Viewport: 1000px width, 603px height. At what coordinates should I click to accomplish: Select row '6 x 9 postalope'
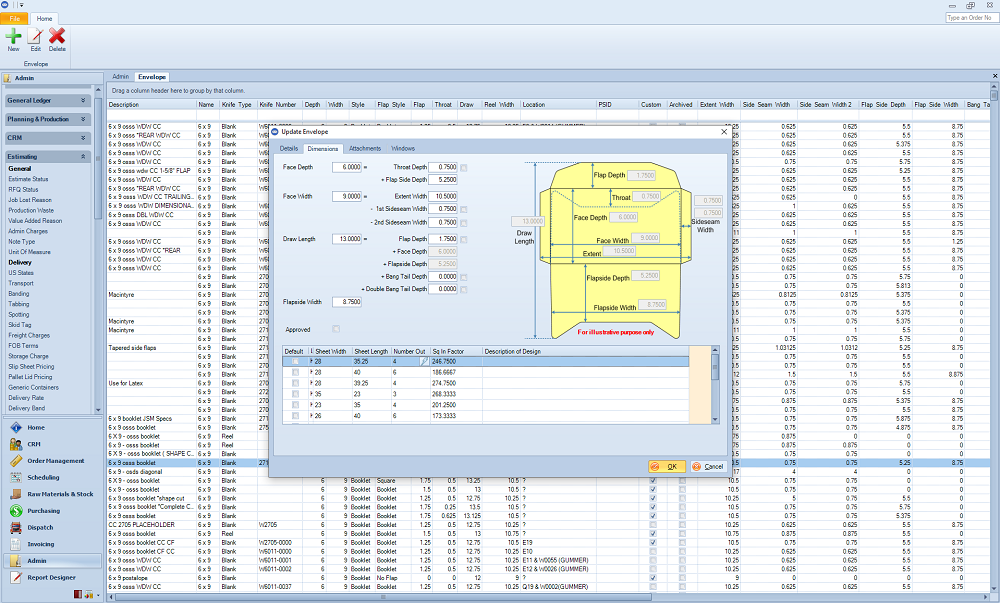[548, 578]
